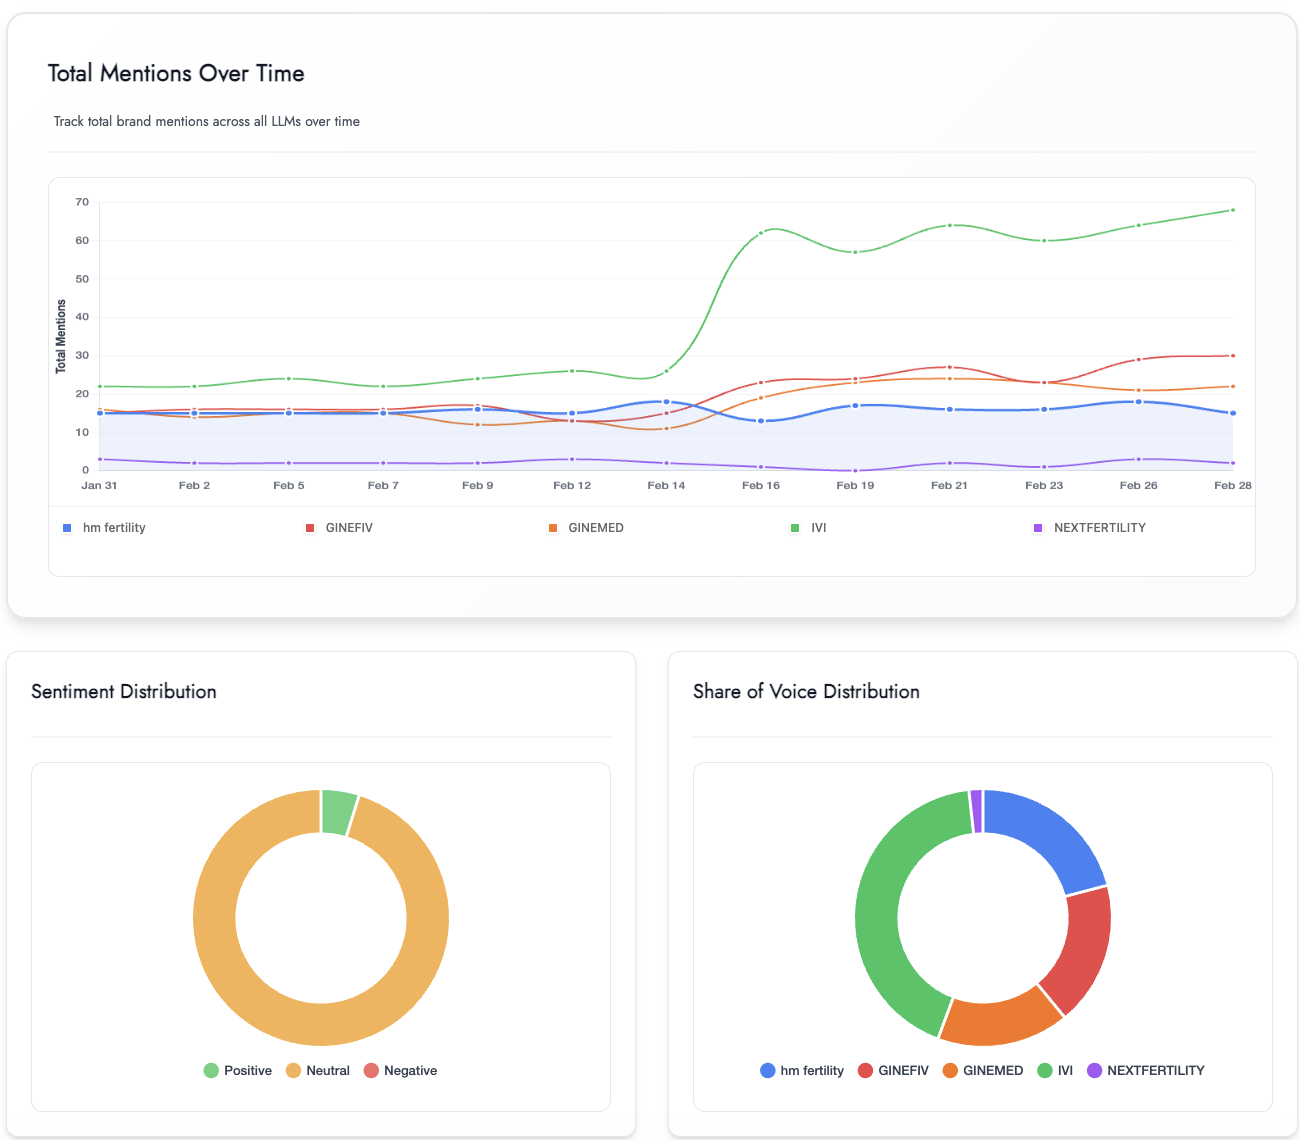Click the 70 y-axis value
Screen dimensions: 1300x1140
coord(82,202)
